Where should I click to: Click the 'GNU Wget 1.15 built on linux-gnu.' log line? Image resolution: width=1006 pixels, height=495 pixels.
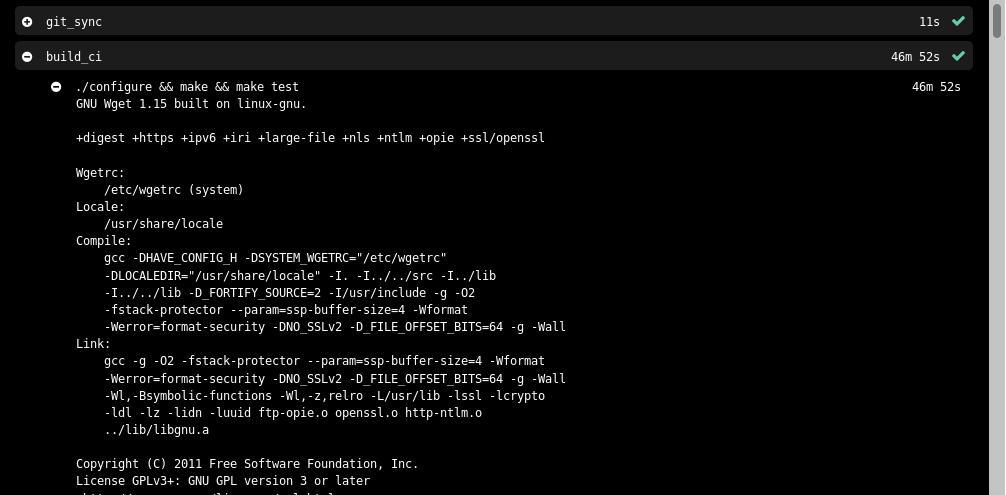(x=191, y=104)
